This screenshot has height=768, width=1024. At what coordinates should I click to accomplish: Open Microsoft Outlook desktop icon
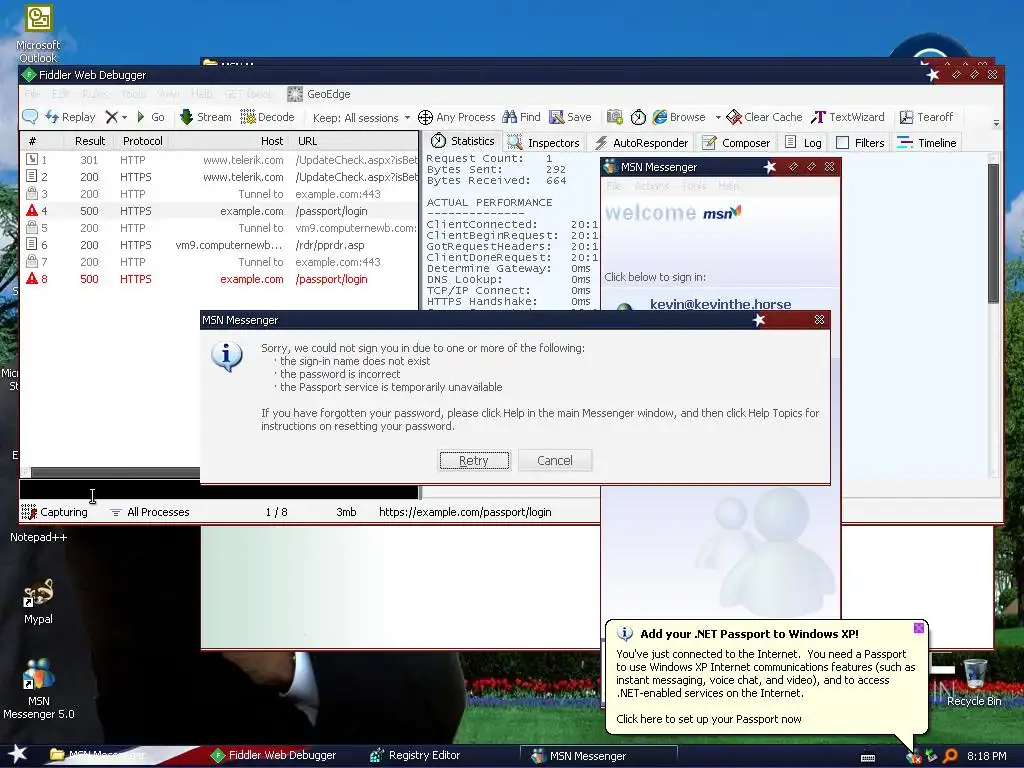(38, 34)
